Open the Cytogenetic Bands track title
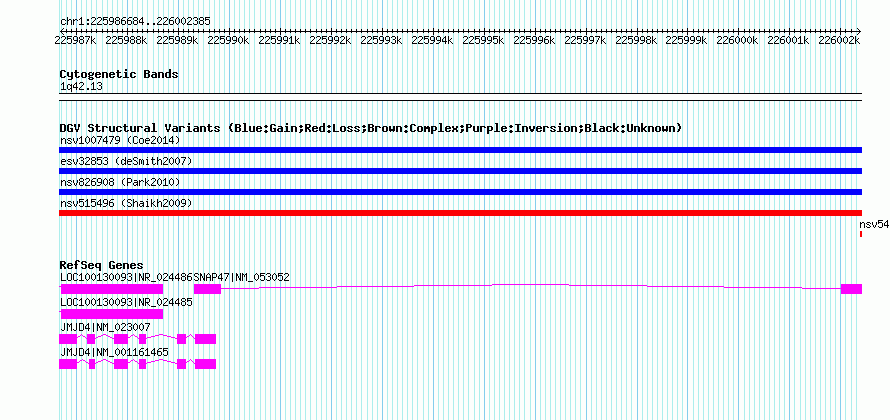 pos(119,74)
